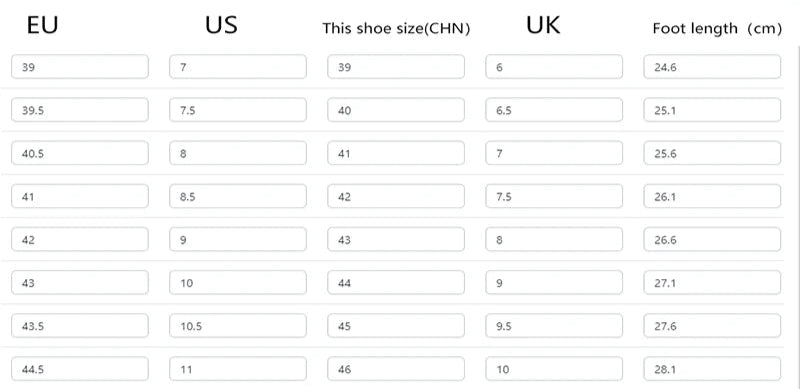Select the EU size field showing 43.5
Viewport: 800px width, 389px height.
click(x=80, y=326)
